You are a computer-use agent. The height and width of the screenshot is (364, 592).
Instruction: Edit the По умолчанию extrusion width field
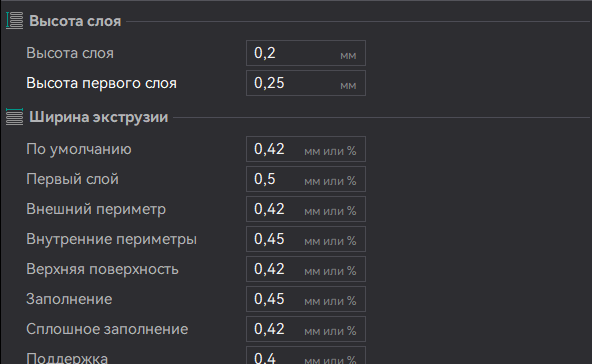306,149
